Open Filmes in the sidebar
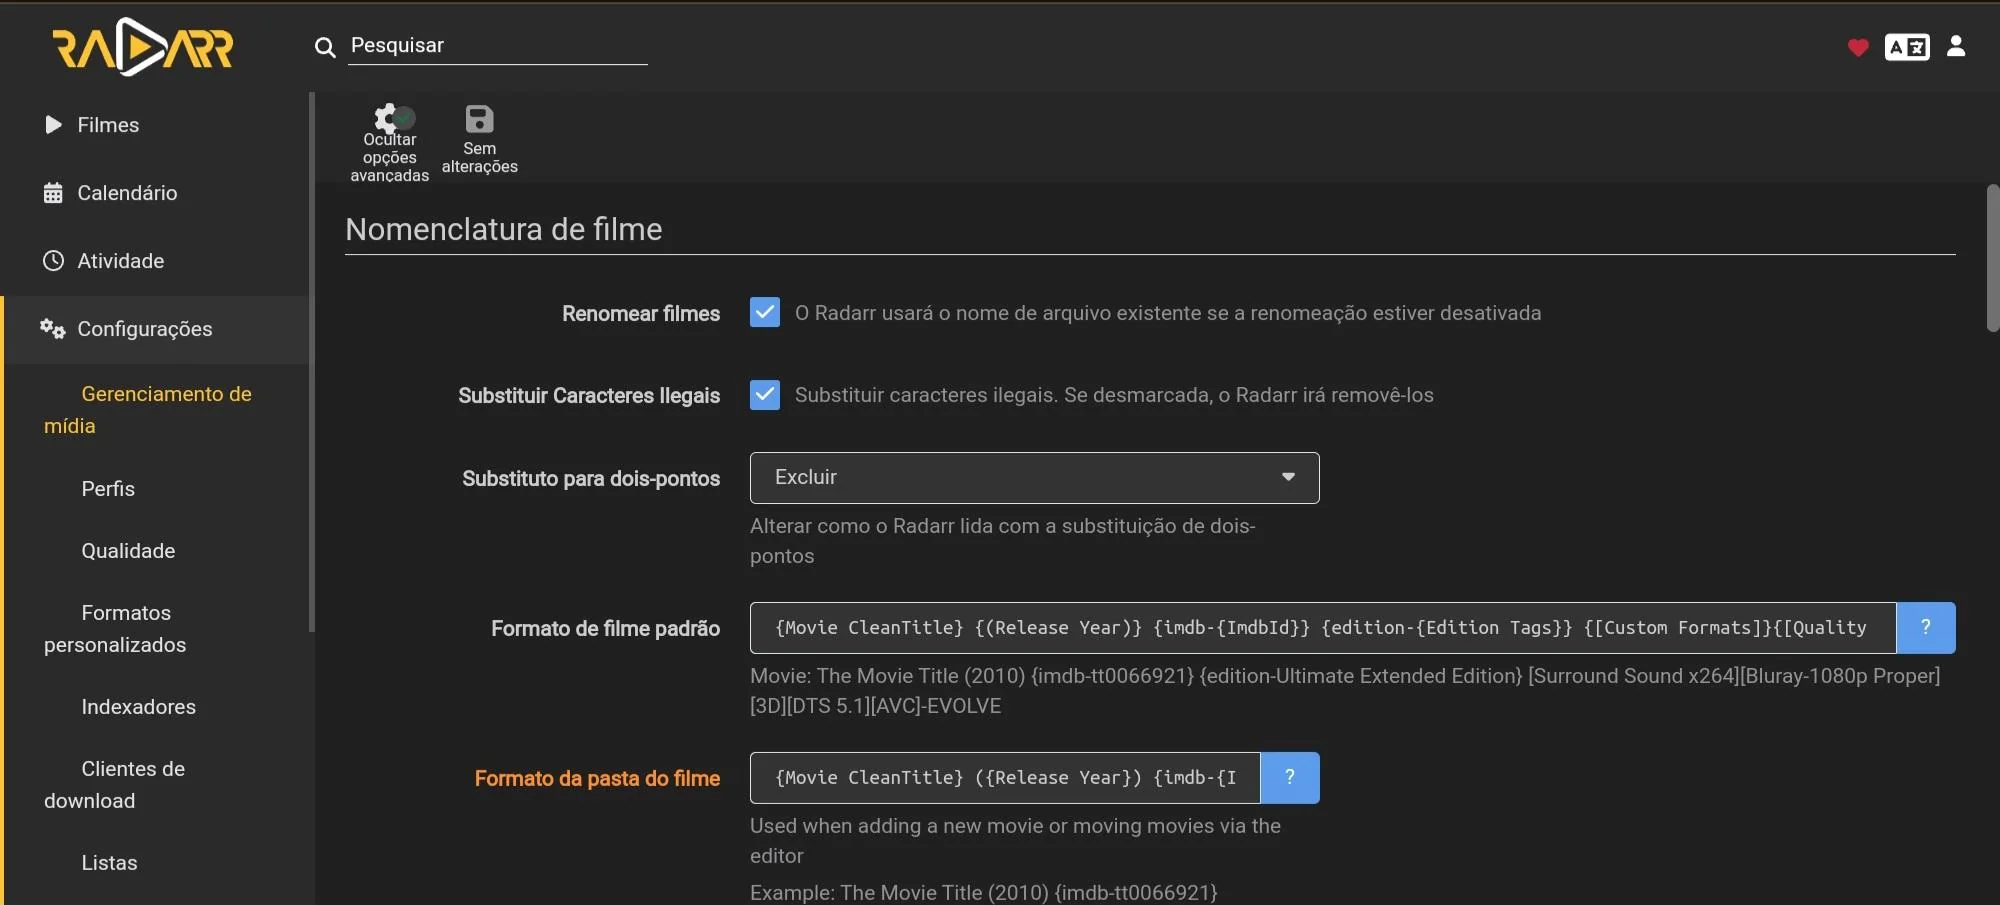This screenshot has height=905, width=2000. (108, 125)
